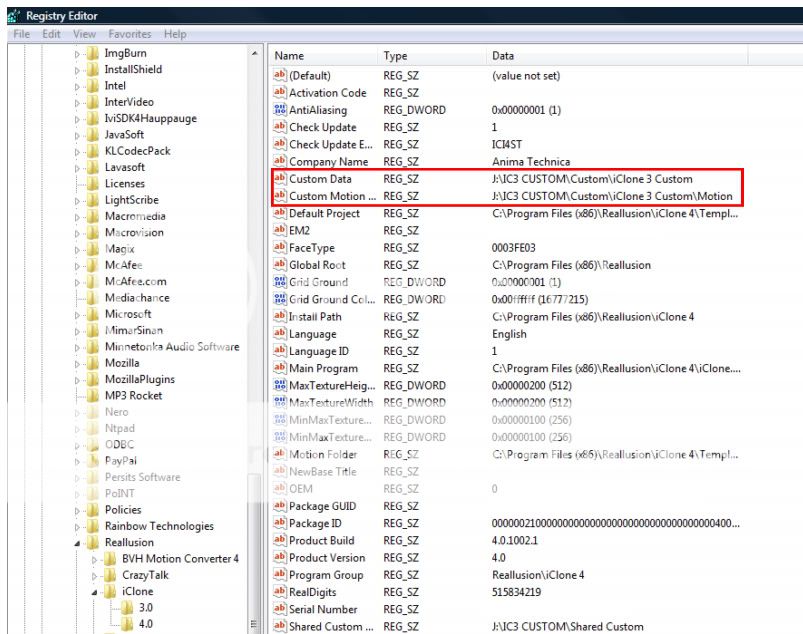Open the Favorites menu
The height and width of the screenshot is (634, 803).
(x=129, y=34)
